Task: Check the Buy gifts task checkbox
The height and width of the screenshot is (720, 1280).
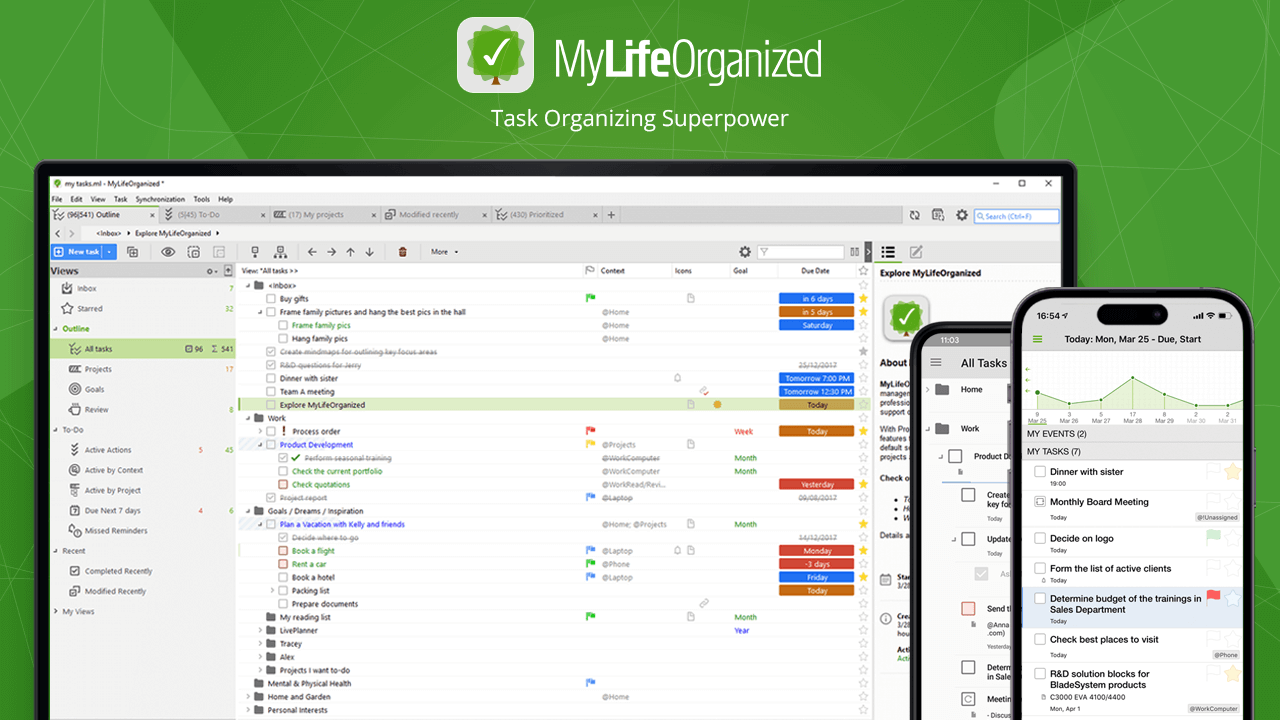Action: pyautogui.click(x=271, y=298)
